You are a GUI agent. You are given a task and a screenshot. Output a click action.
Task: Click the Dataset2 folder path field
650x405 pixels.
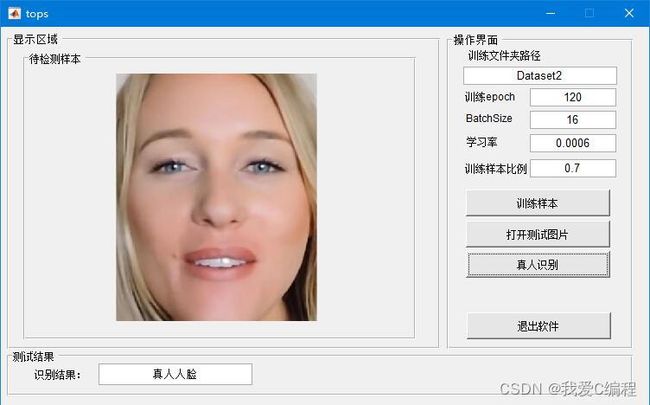click(x=540, y=76)
